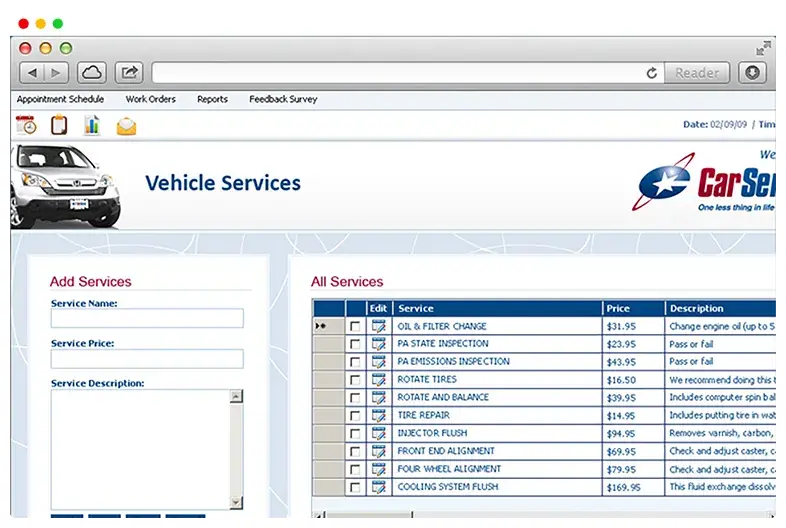Select the TIRE REPAIR checkbox
This screenshot has height=528, width=786.
tap(355, 416)
